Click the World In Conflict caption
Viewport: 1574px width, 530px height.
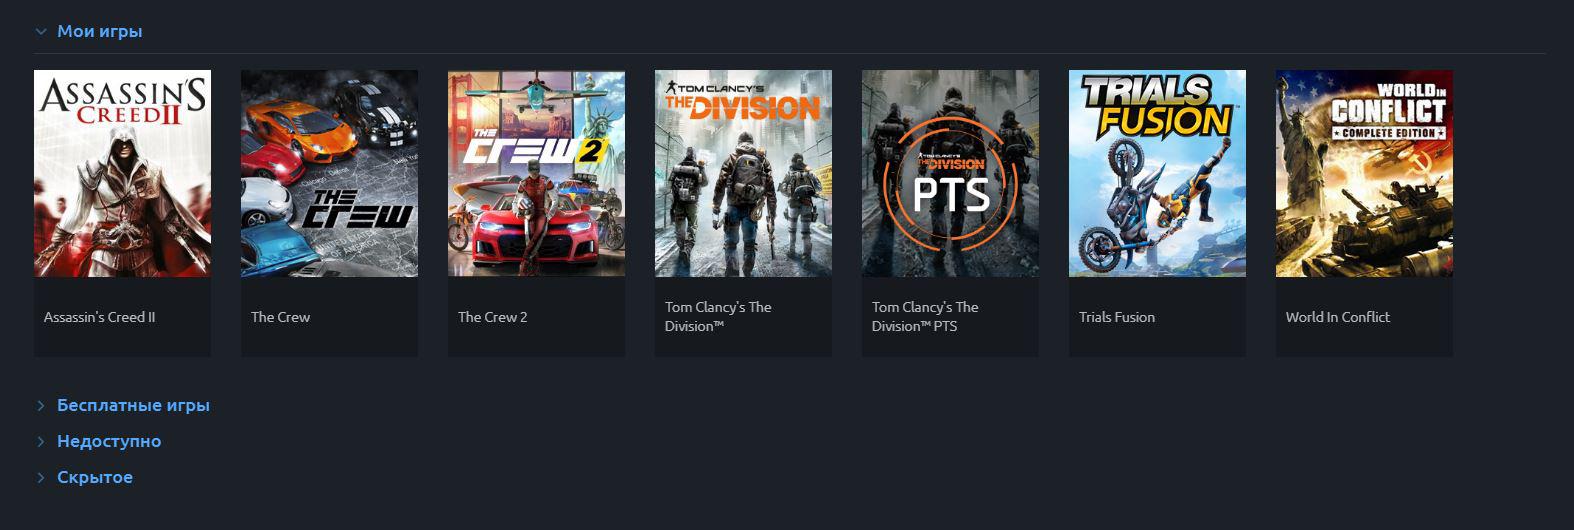pyautogui.click(x=1338, y=317)
